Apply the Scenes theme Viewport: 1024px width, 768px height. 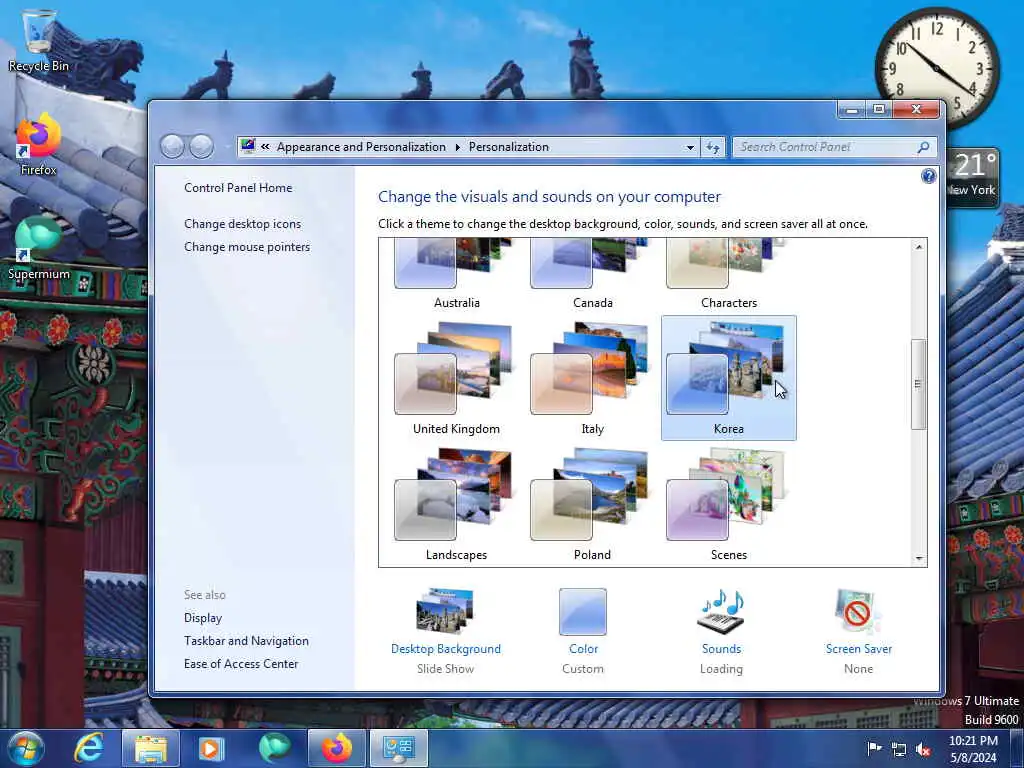coord(728,504)
